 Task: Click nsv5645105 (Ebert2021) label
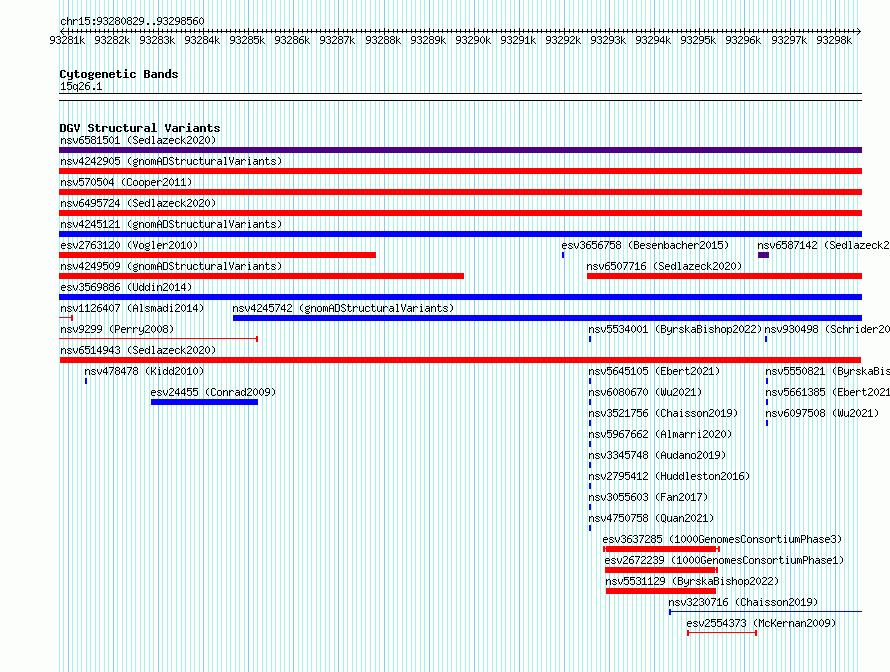tap(654, 371)
